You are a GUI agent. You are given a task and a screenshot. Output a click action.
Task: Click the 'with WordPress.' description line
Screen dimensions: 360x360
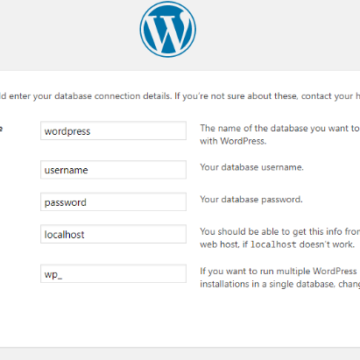[x=233, y=141]
